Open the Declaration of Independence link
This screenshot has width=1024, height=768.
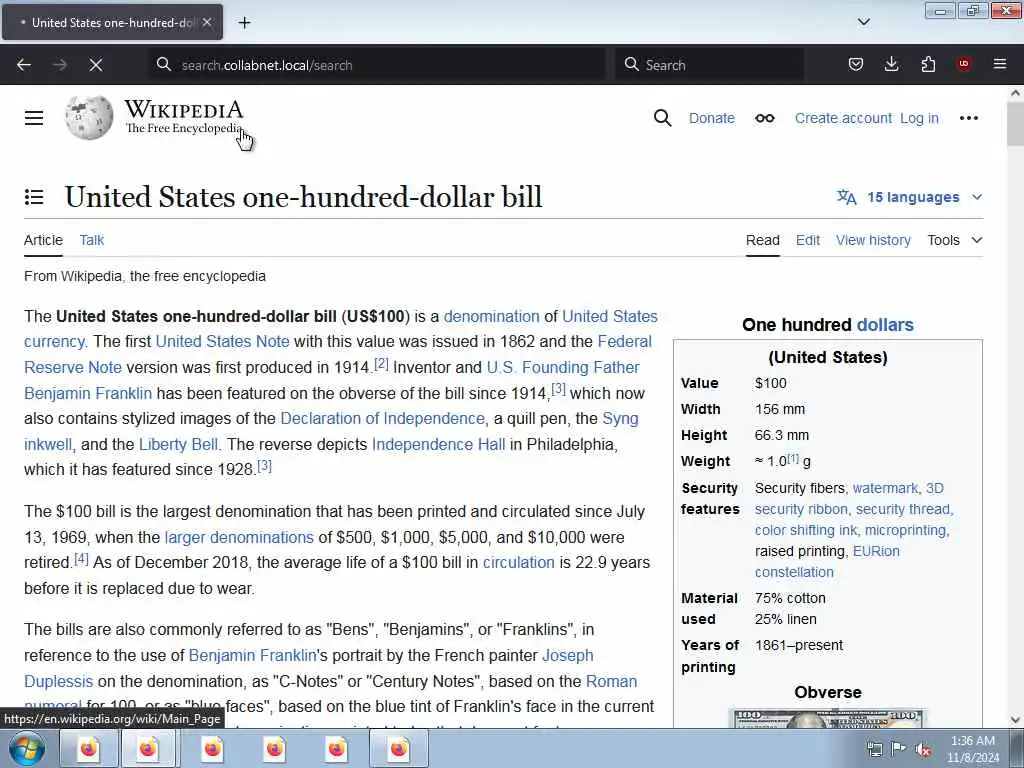383,418
